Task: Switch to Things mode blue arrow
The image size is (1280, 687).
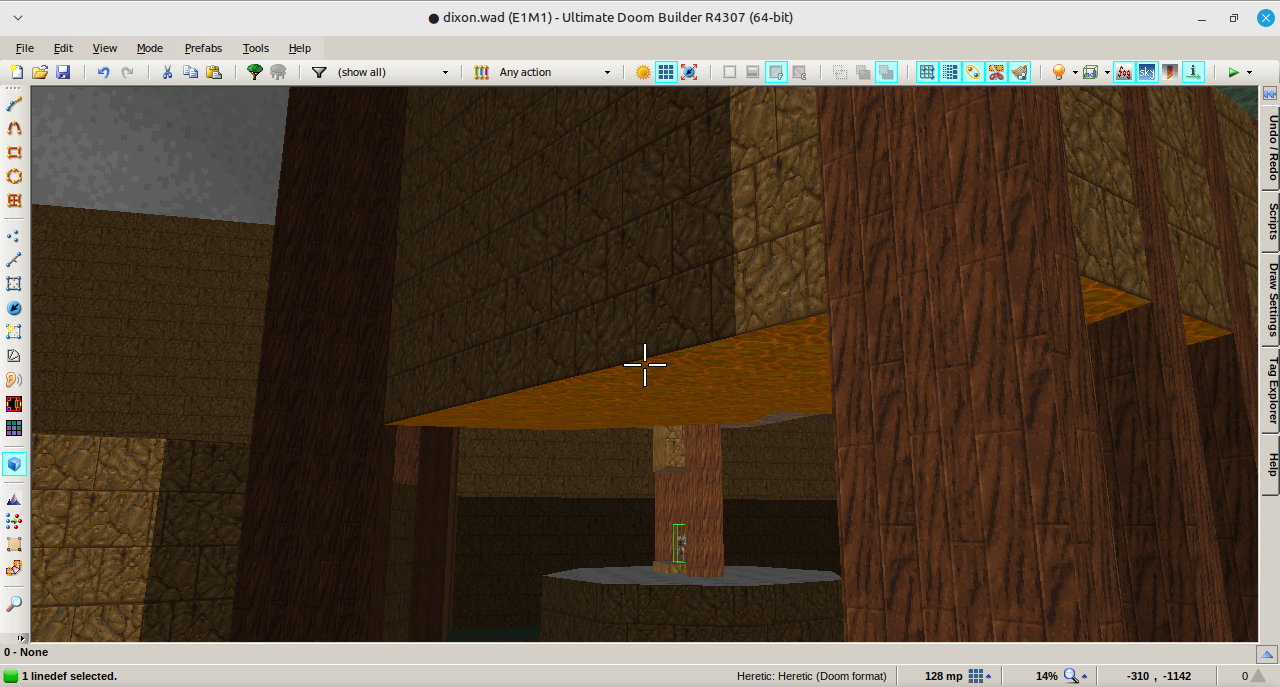Action: coord(14,308)
